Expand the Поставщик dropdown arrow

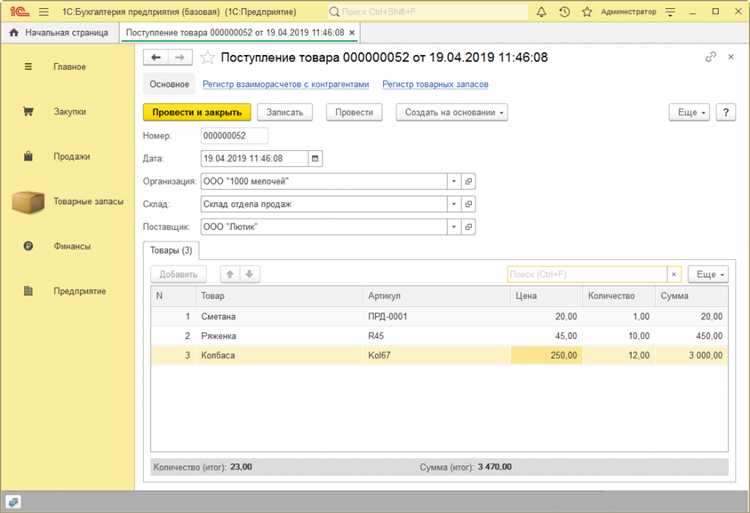(453, 227)
